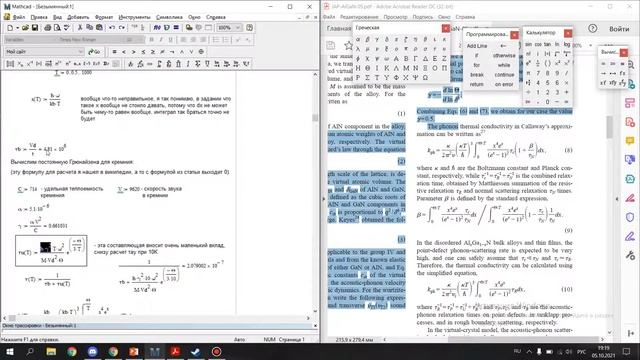Click Calculate equals-sign toolbar icon
This screenshot has height=360, width=640.
pos(176,28)
